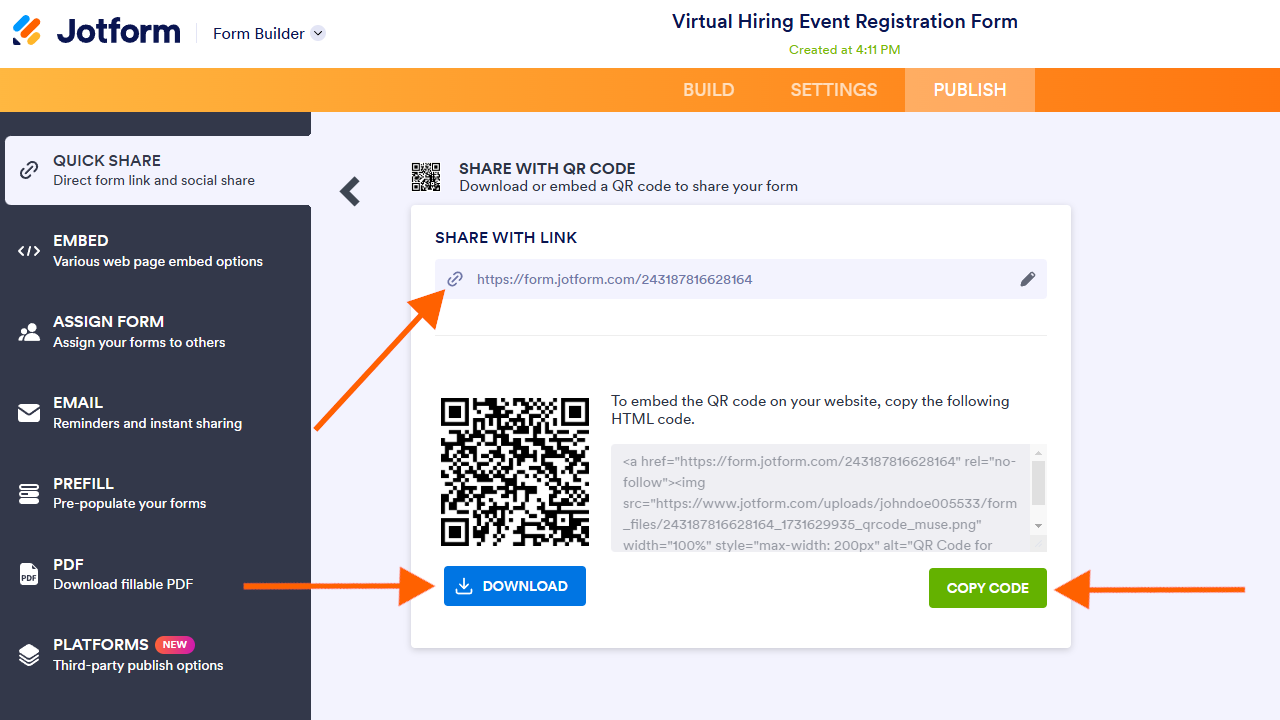Click the Embed code brackets icon

[x=29, y=251]
